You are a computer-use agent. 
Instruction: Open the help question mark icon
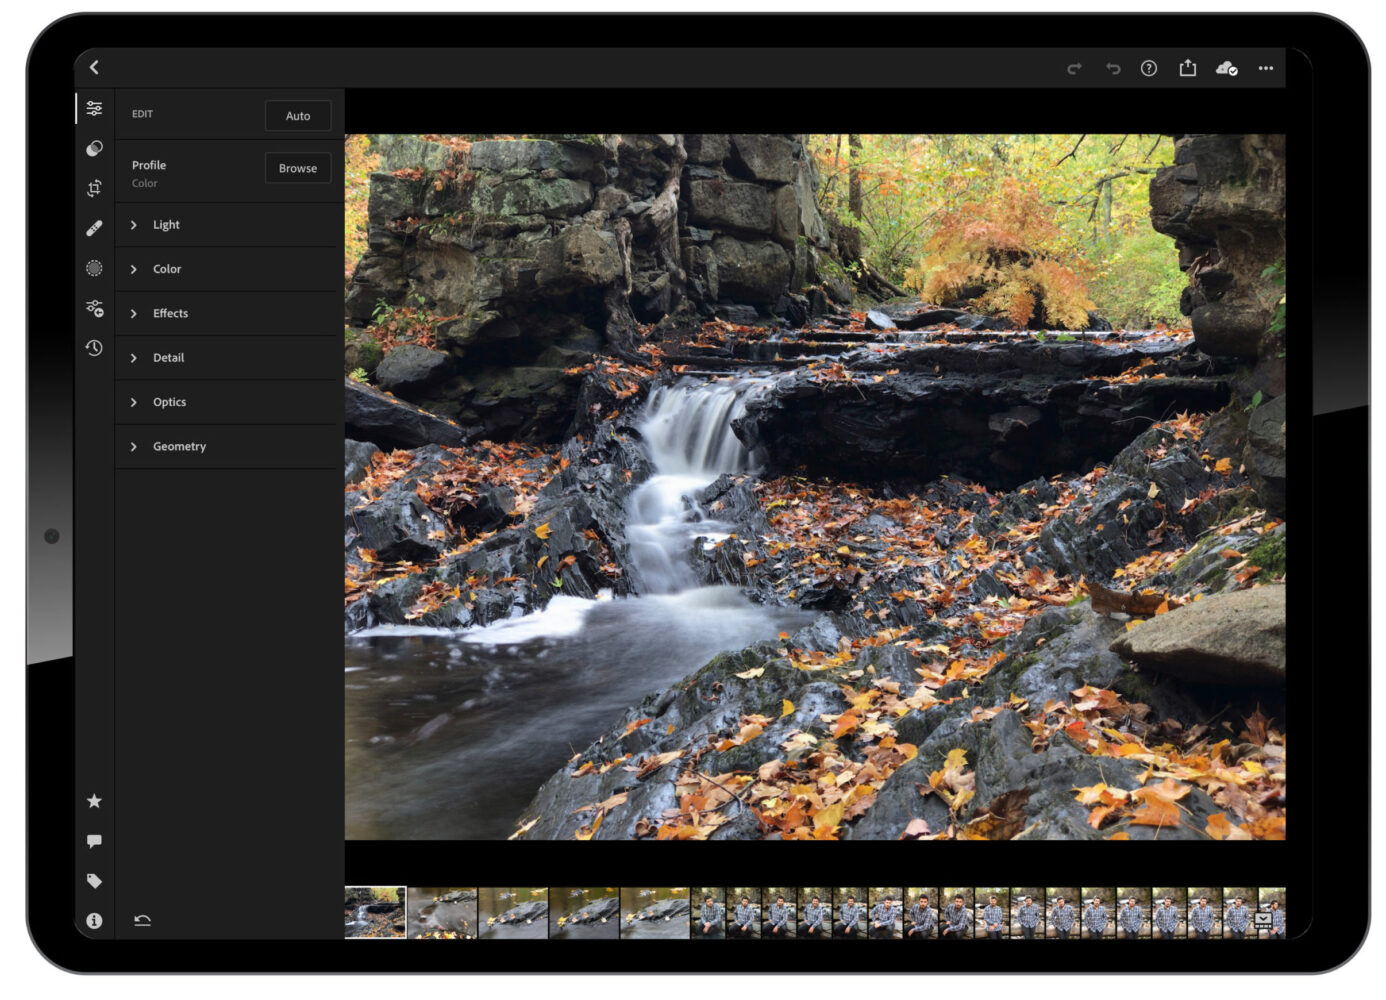tap(1149, 68)
